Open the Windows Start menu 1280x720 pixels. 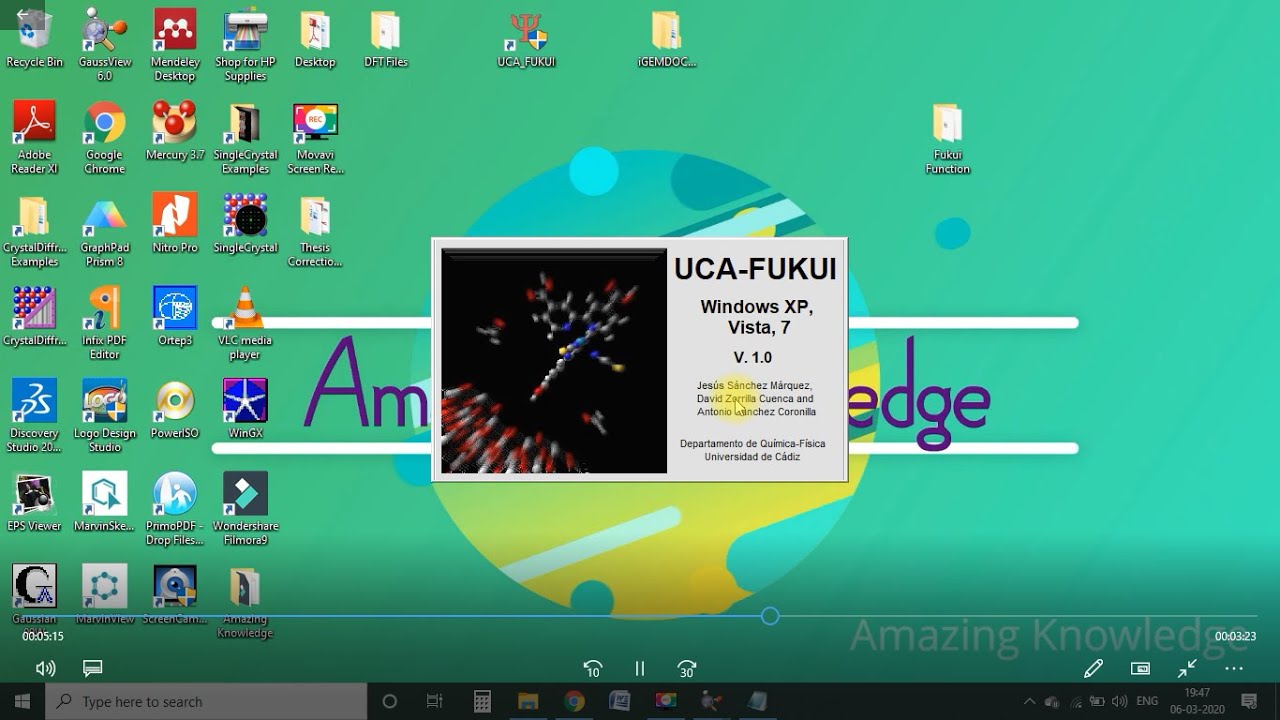click(23, 701)
